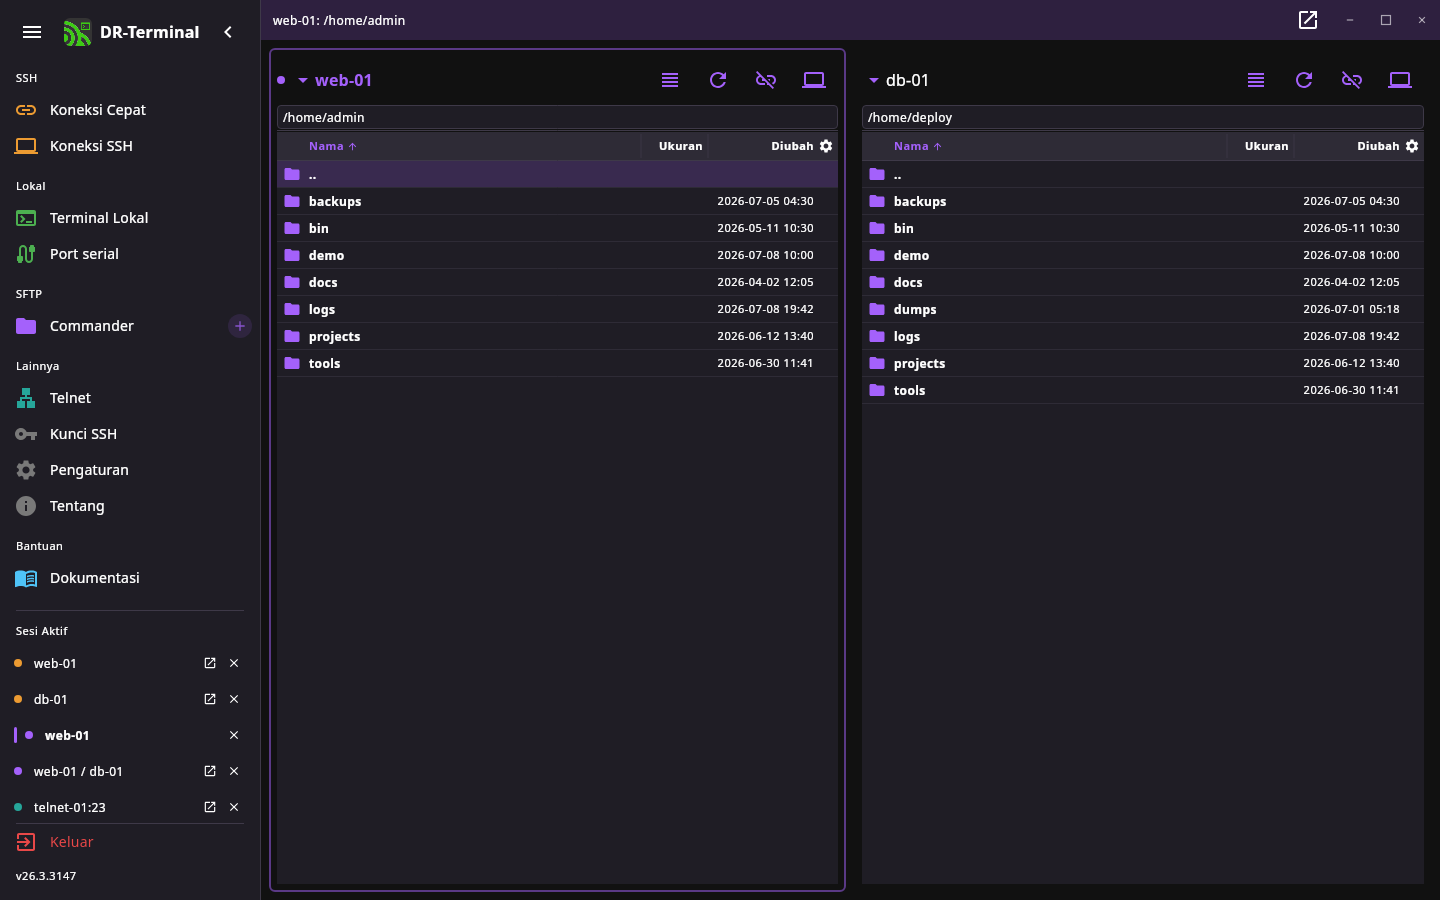Open Koneksi SSH
The height and width of the screenshot is (900, 1440).
tap(130, 146)
